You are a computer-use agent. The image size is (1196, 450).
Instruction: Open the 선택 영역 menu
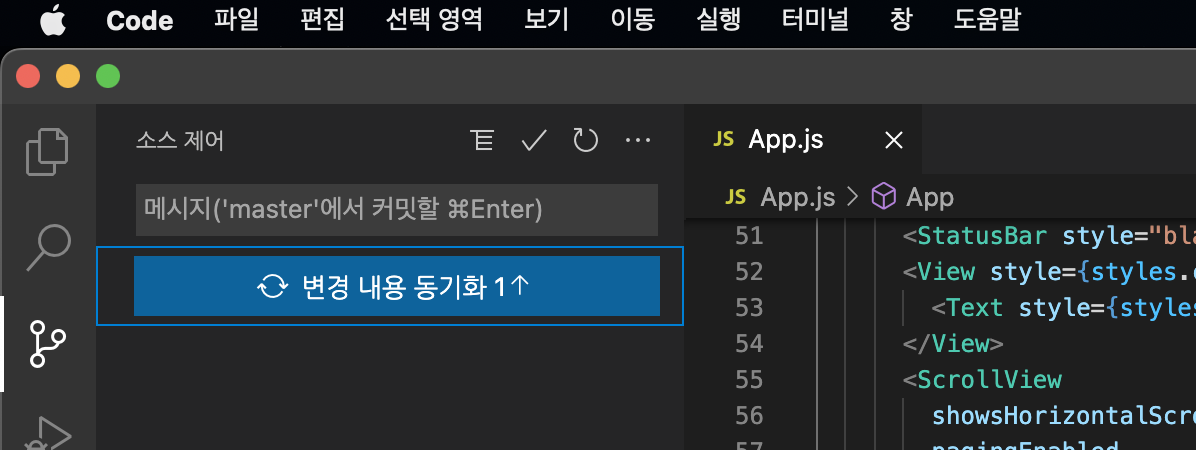[x=434, y=21]
